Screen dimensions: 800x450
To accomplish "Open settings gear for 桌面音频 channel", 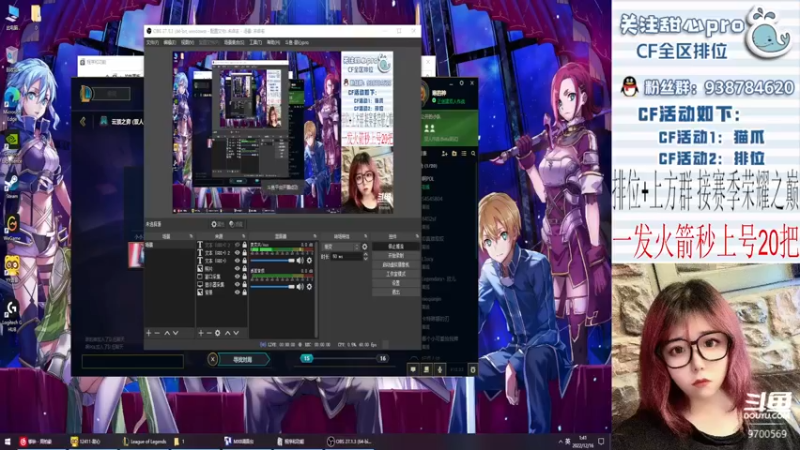I will click(x=309, y=287).
